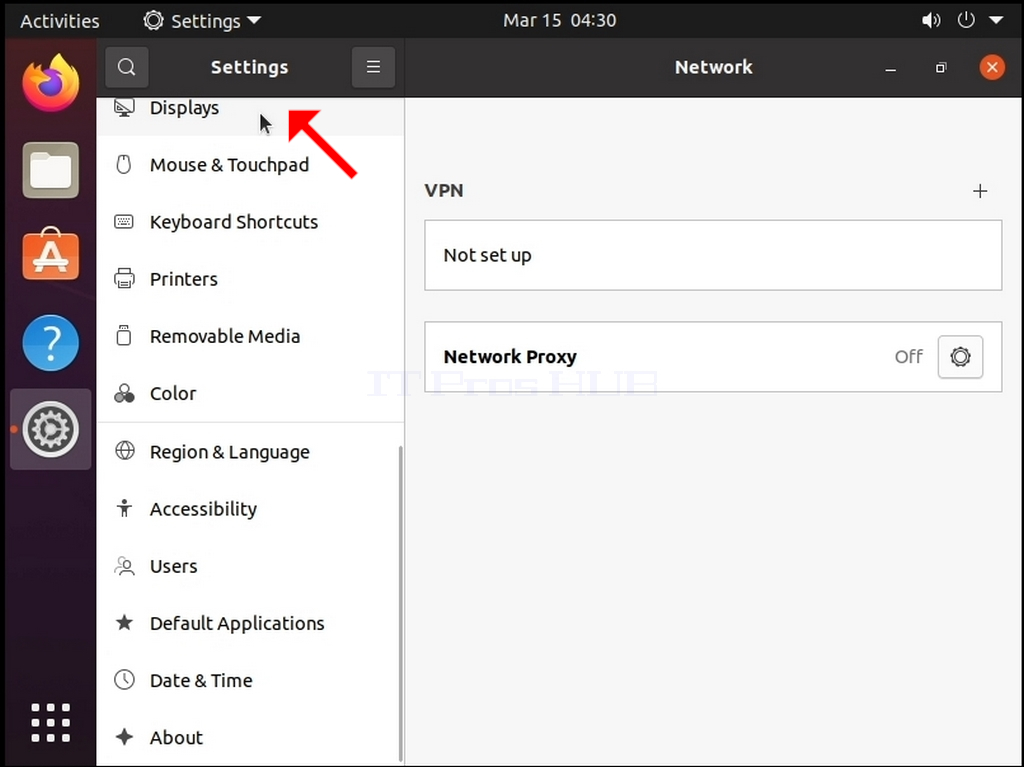Click the volume icon in top bar
This screenshot has width=1024, height=767.
pyautogui.click(x=931, y=20)
